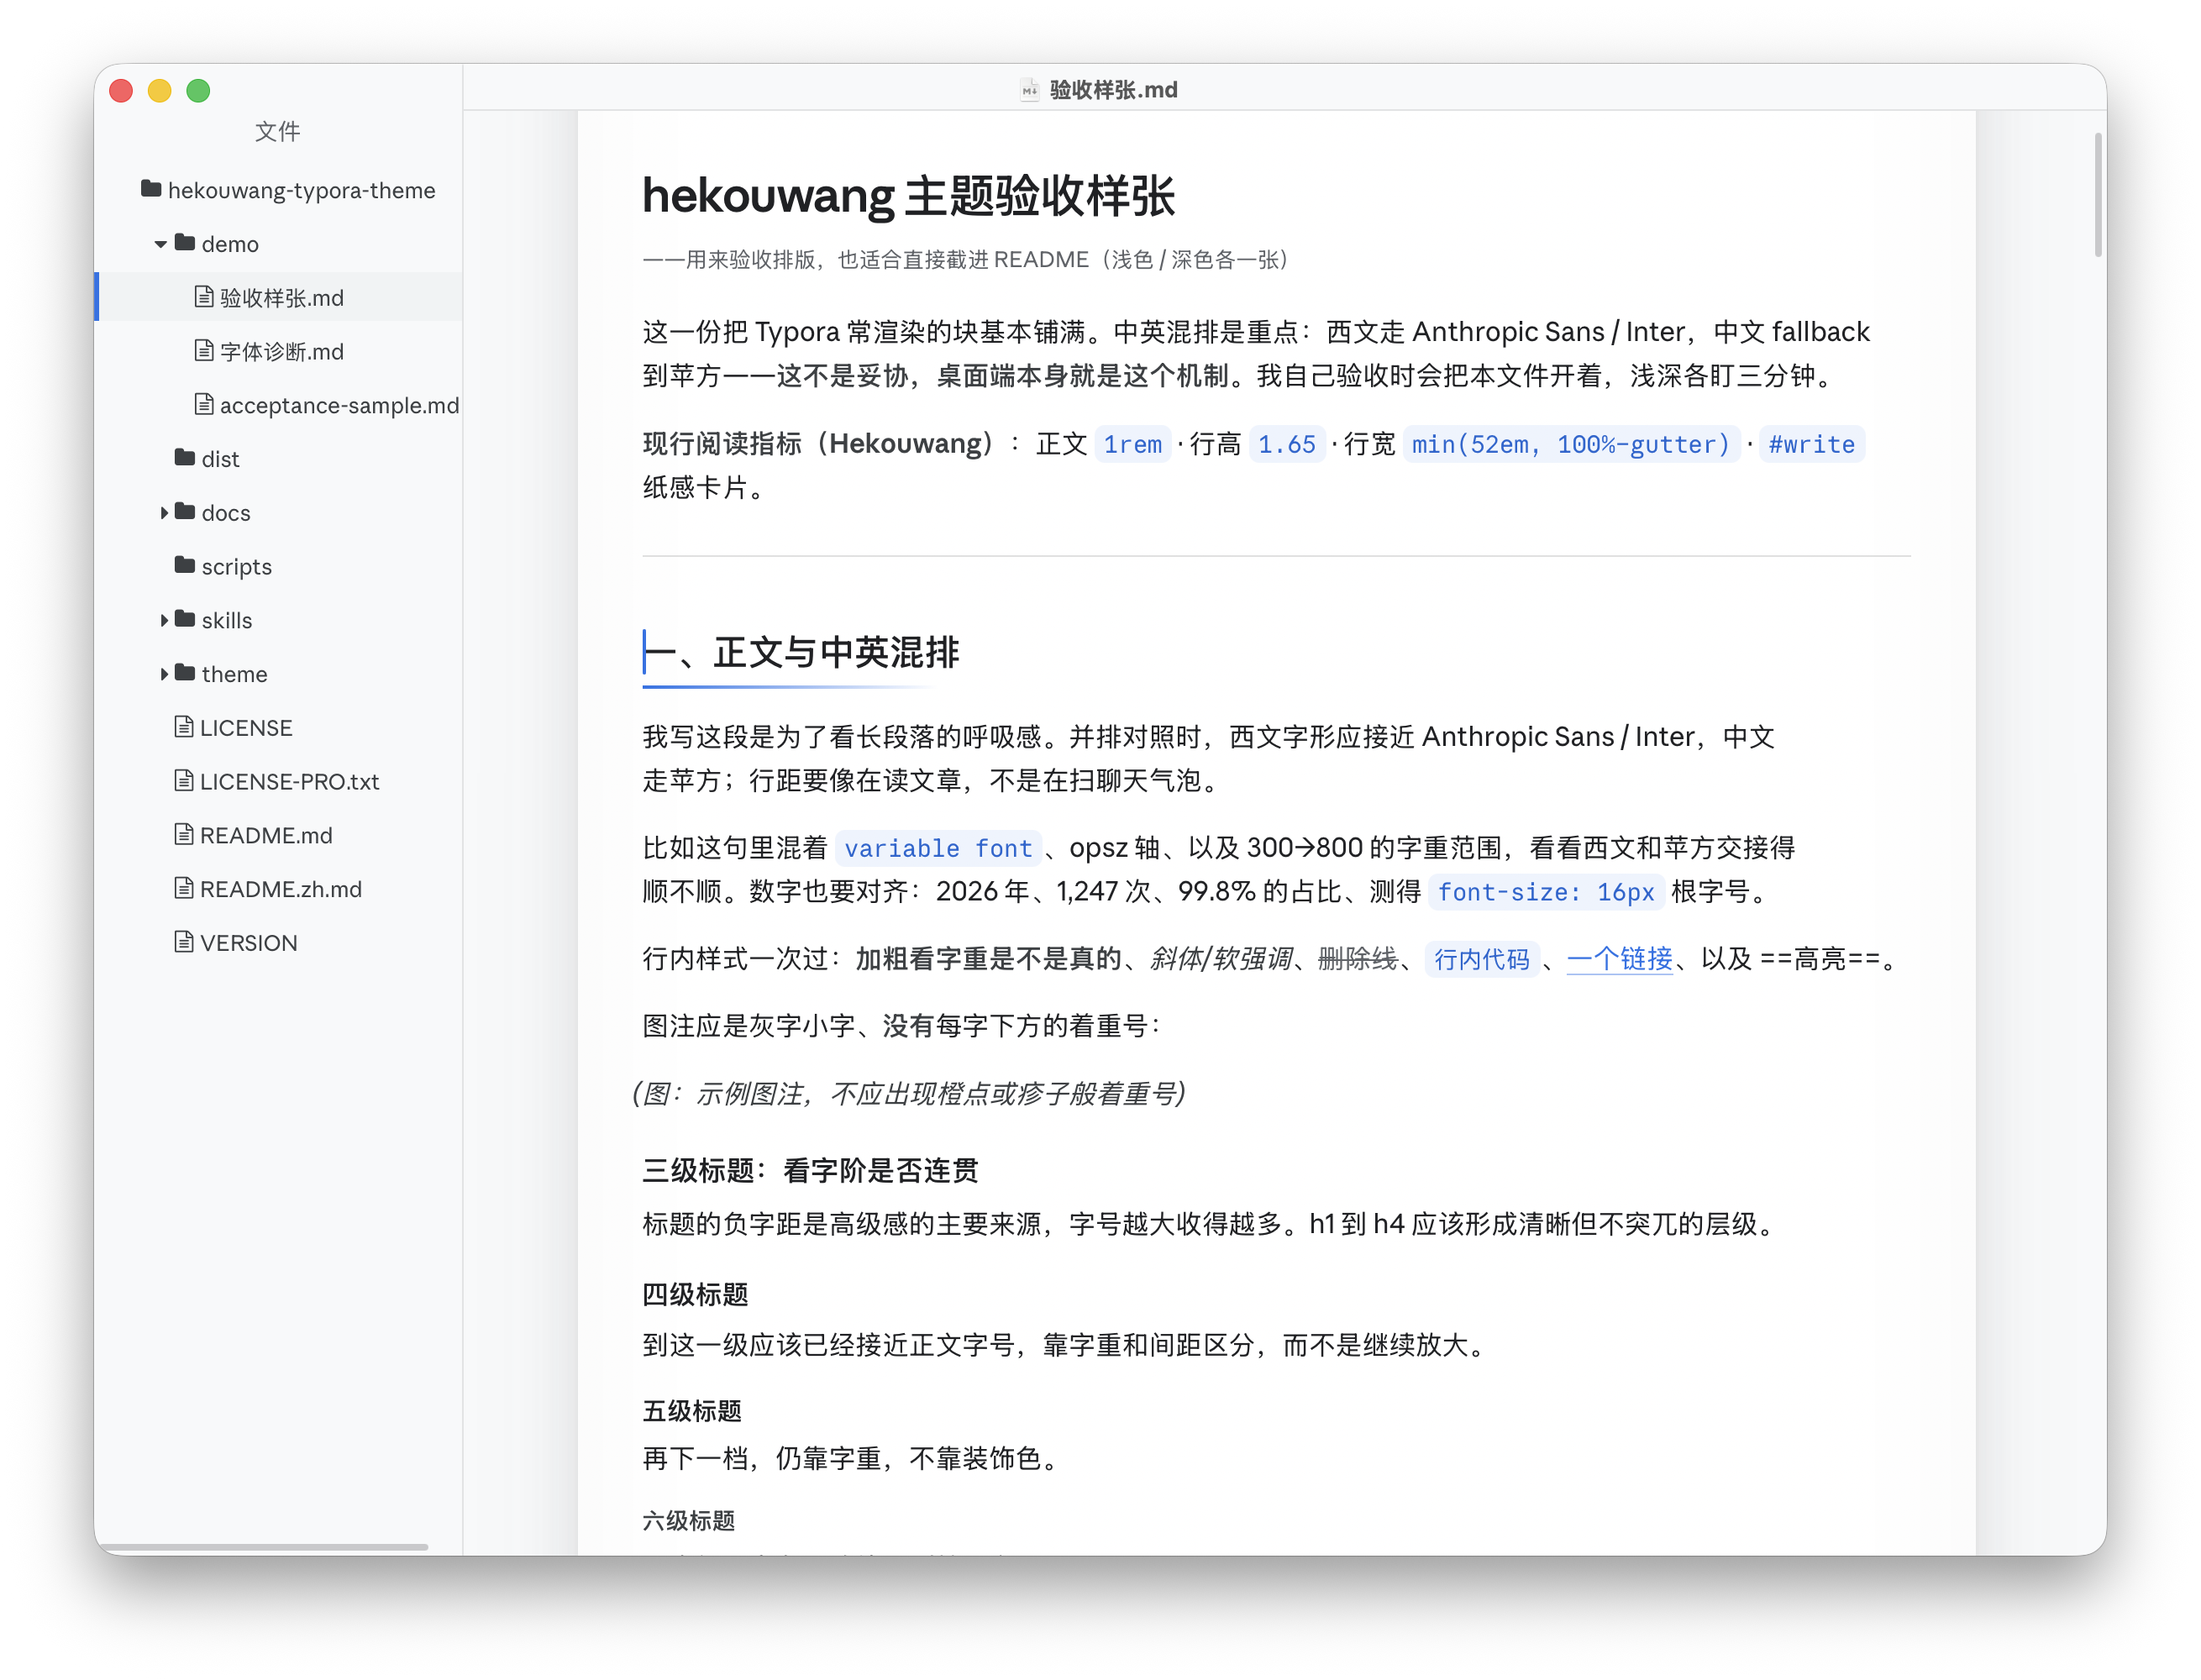2201x1680 pixels.
Task: Open 验收样张.md in the file tree
Action: [282, 298]
